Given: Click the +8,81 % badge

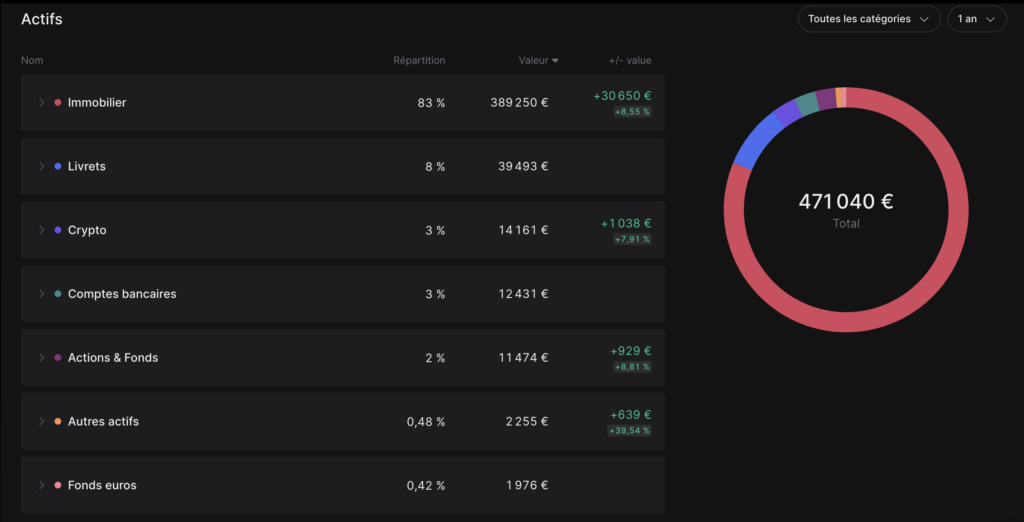Looking at the screenshot, I should 632,367.
